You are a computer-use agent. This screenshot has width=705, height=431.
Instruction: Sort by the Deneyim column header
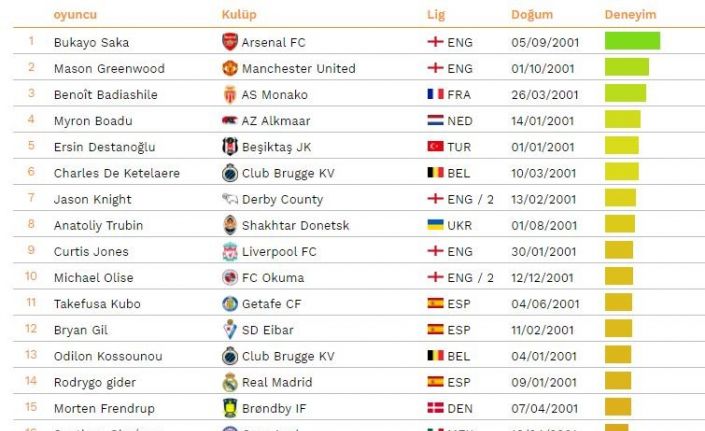coord(630,15)
